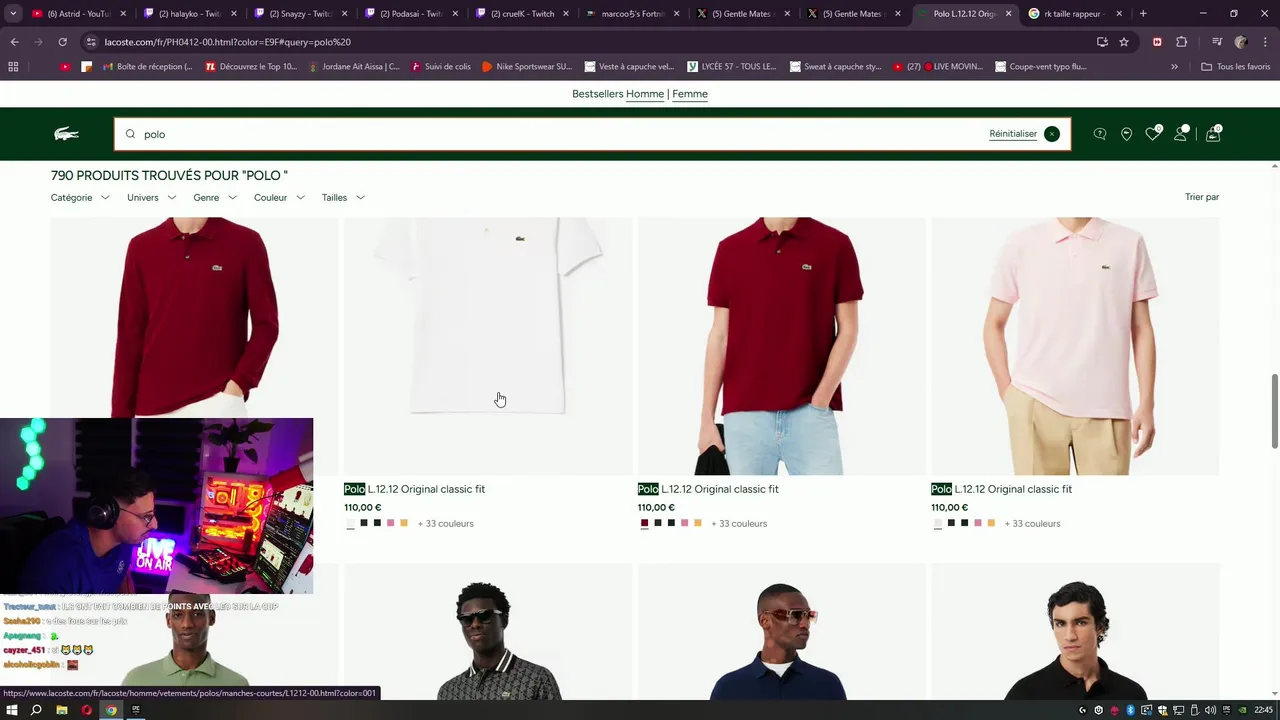
Task: Select the burgundy swatch under the short-sleeve burgundy polo
Action: coord(644,523)
